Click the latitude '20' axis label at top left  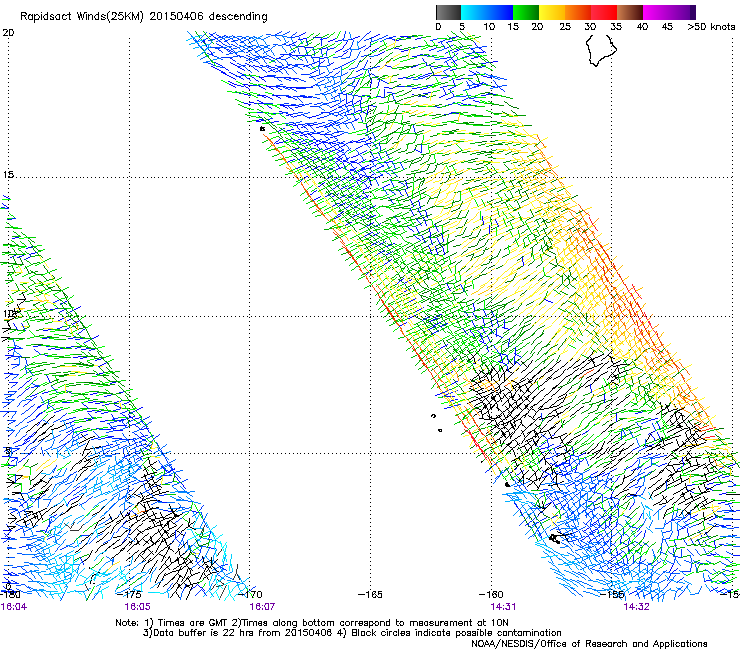coord(8,33)
